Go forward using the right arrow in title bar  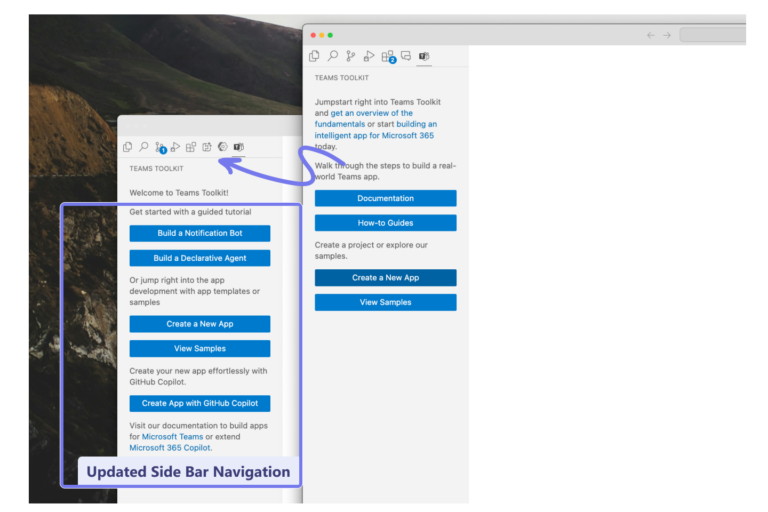point(667,35)
